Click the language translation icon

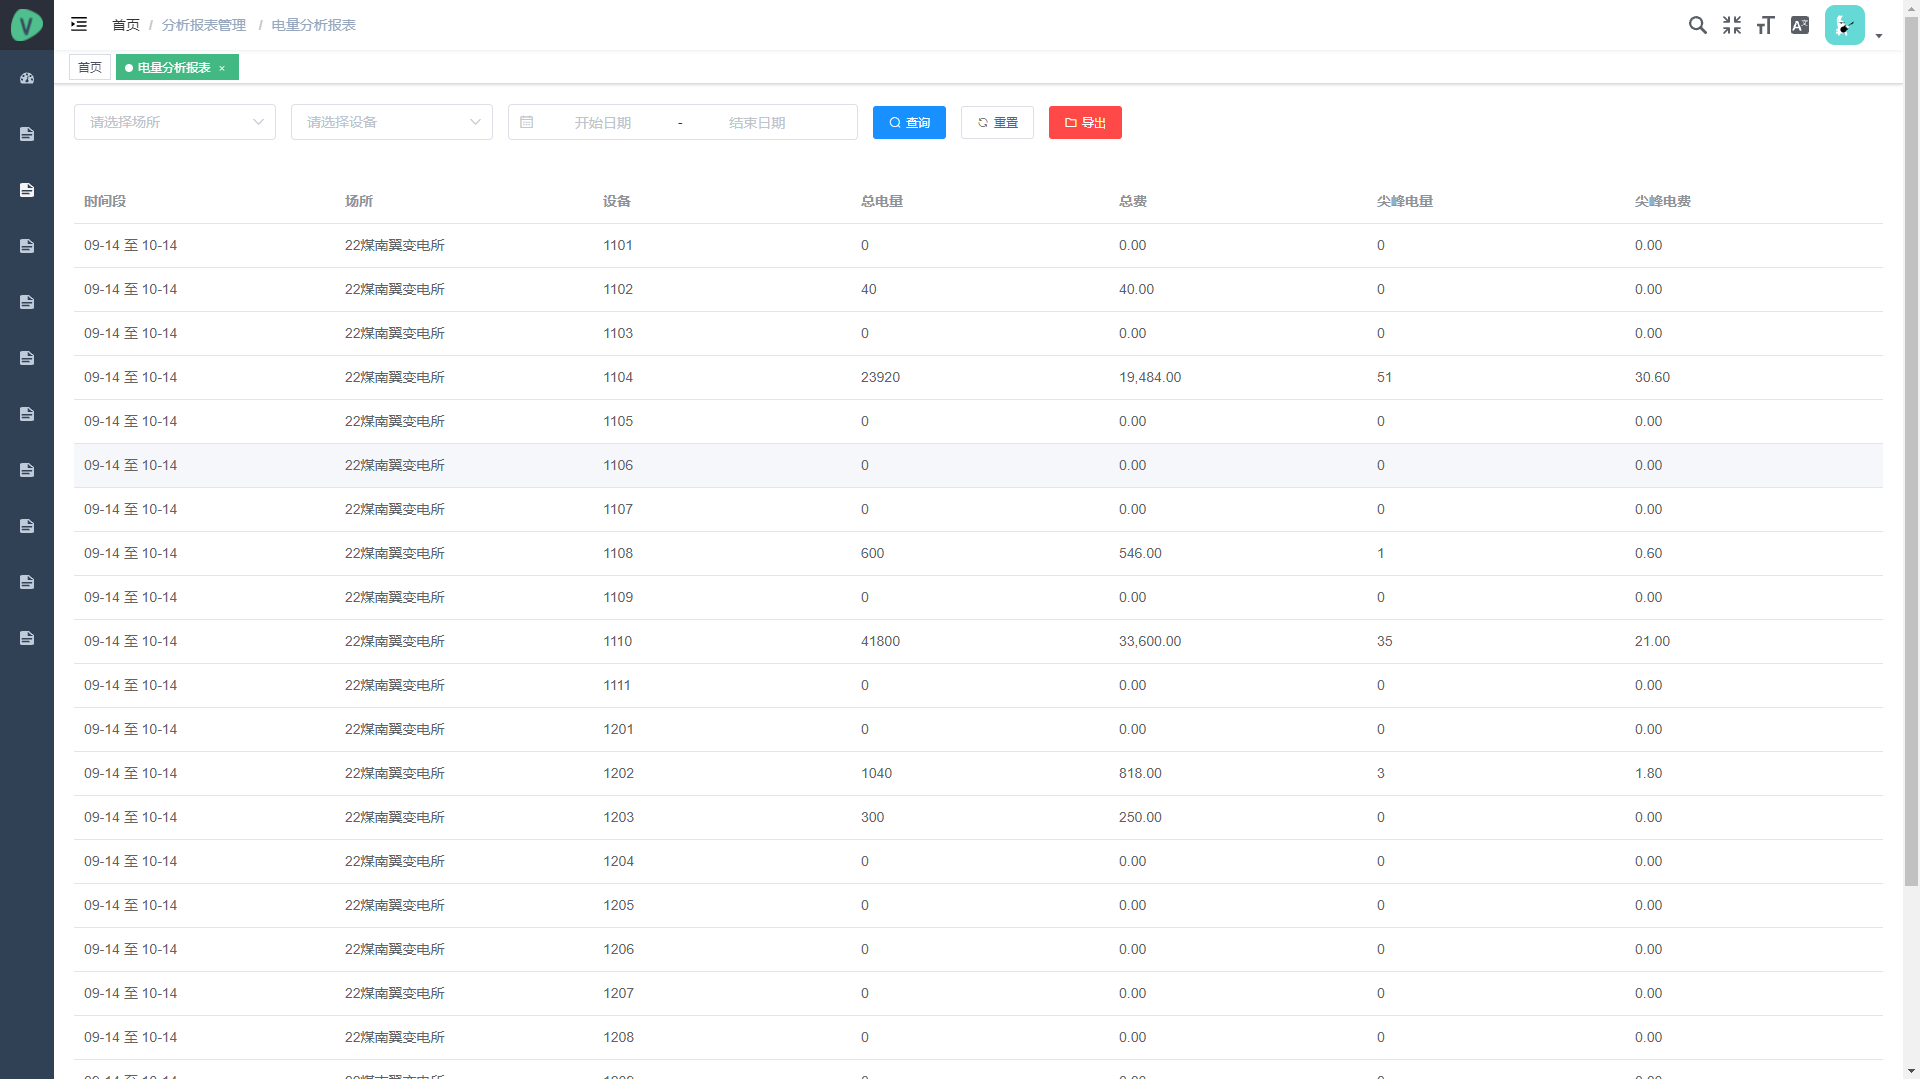pyautogui.click(x=1800, y=25)
